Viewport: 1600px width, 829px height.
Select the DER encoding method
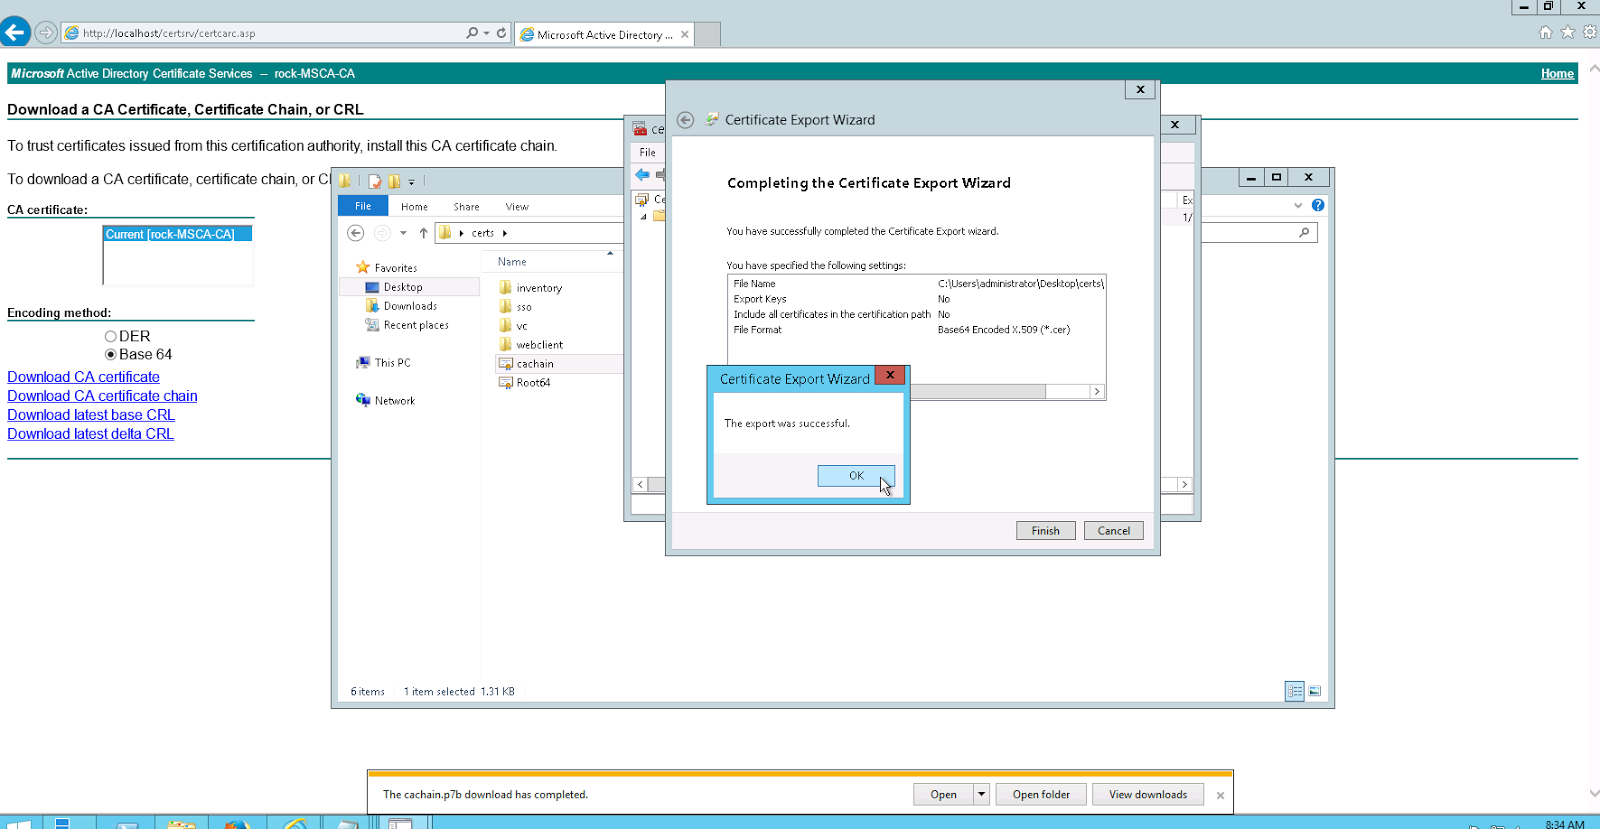111,337
